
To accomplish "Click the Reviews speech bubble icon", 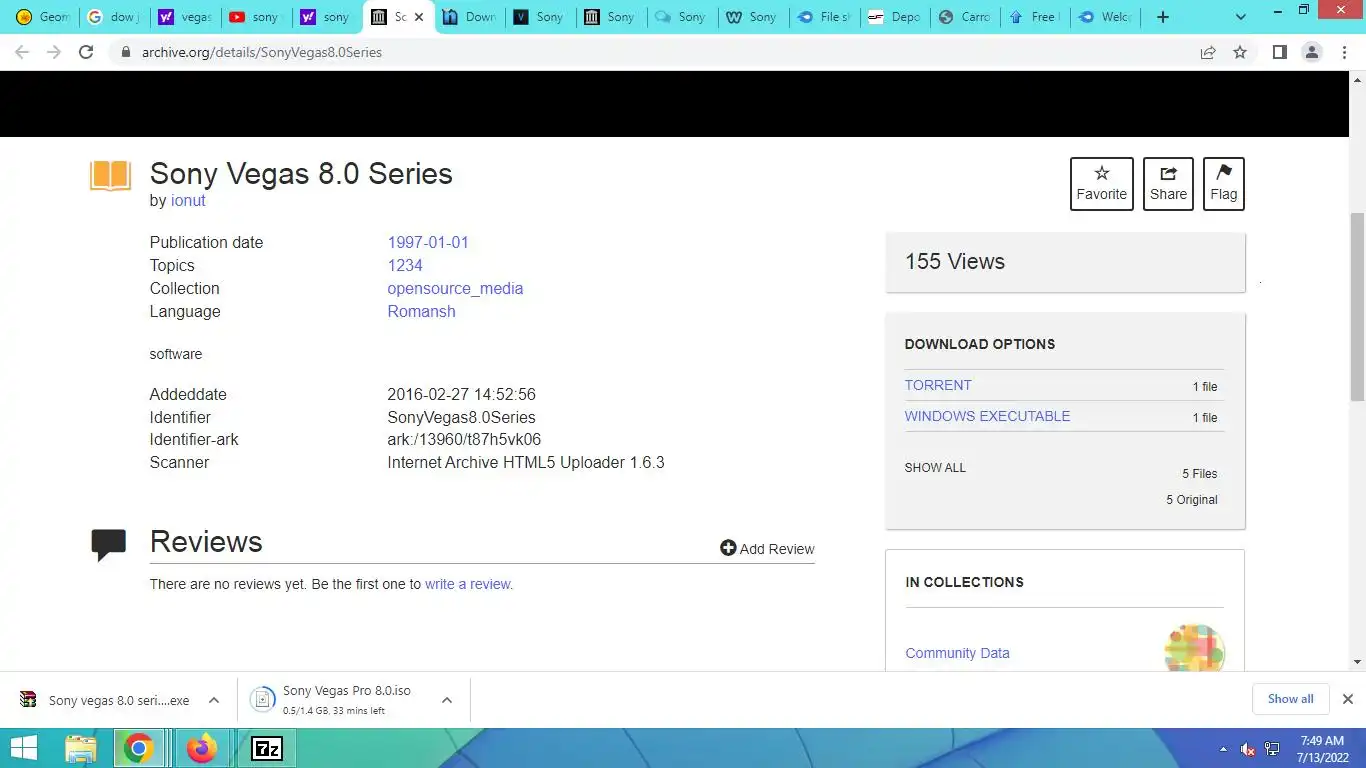I will coord(108,544).
